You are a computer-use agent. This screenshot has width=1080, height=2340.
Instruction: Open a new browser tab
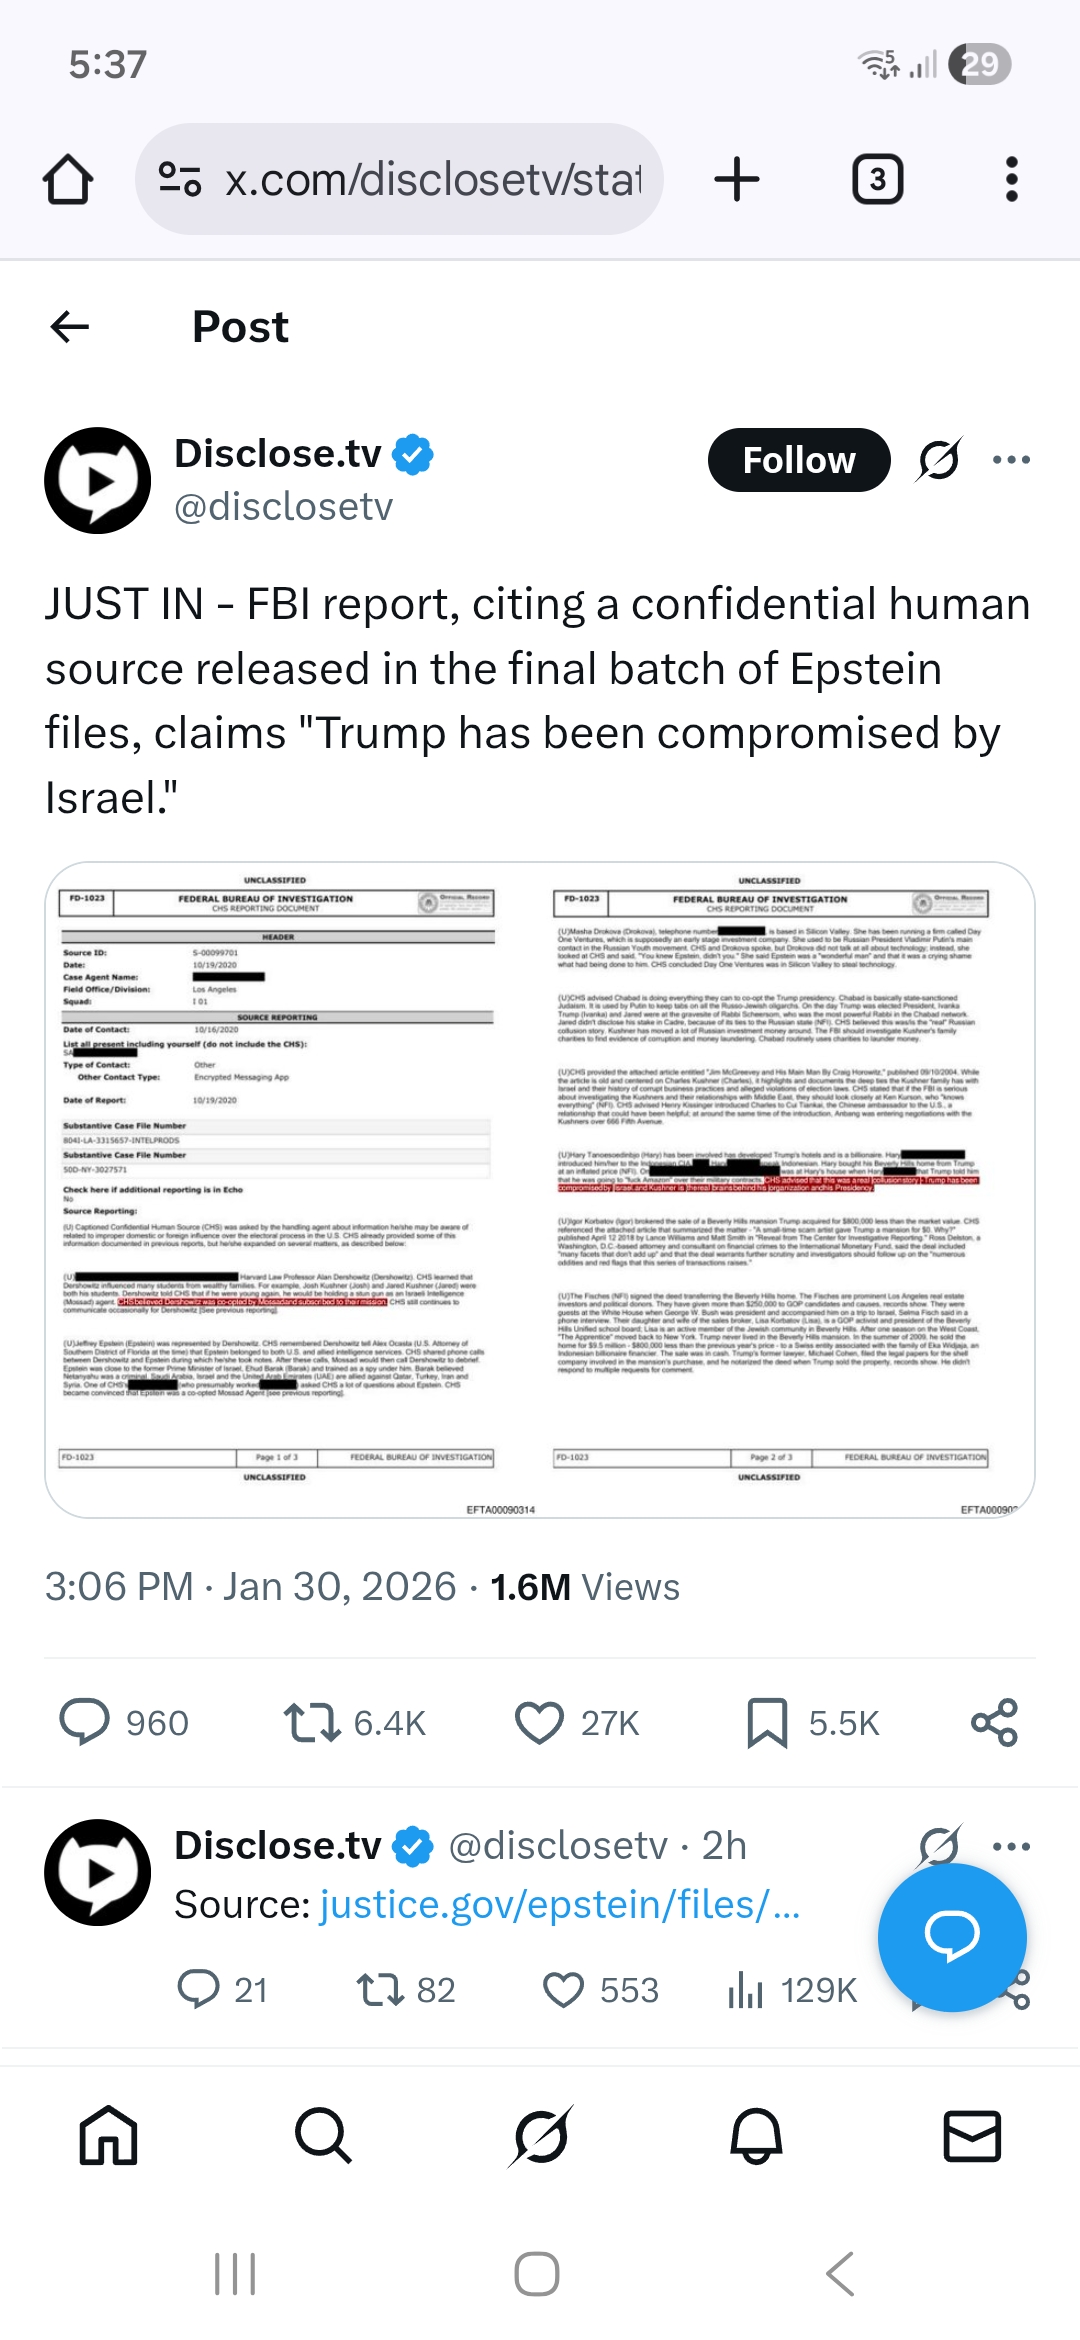pos(737,180)
